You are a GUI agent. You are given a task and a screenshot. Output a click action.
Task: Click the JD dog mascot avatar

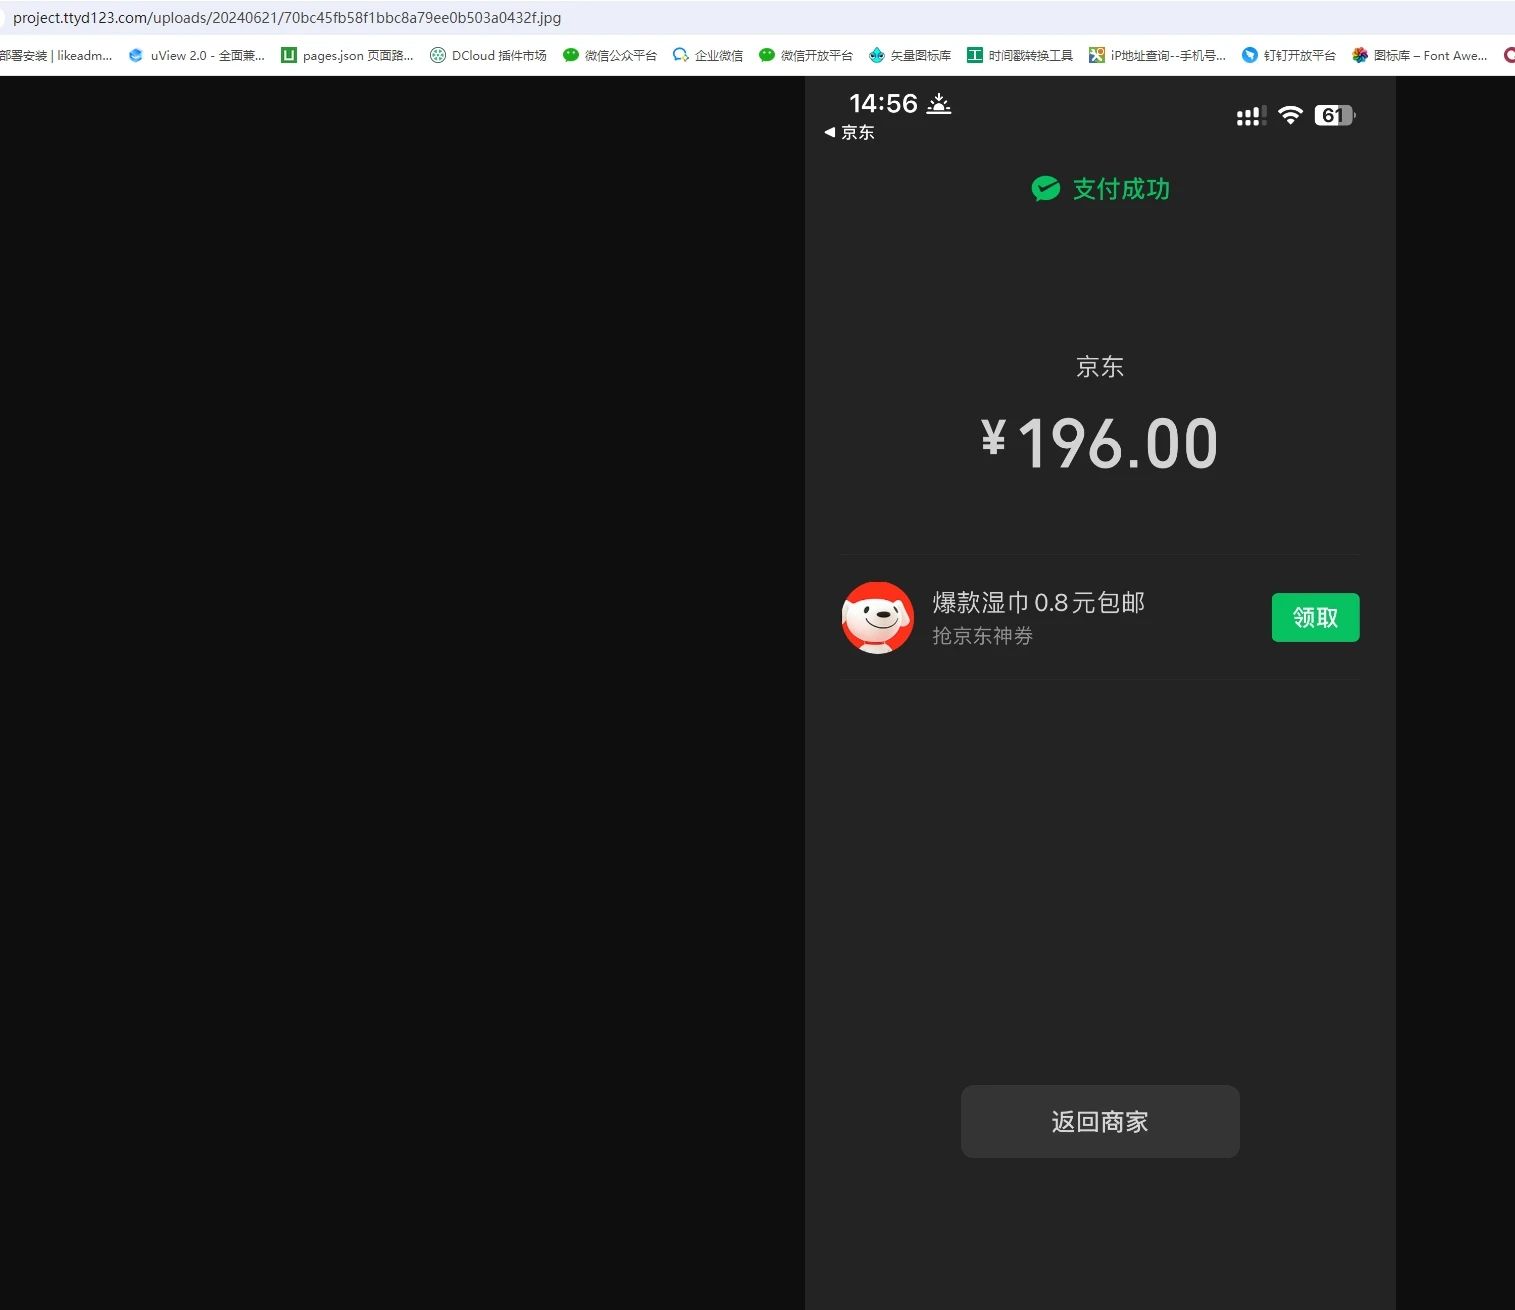pyautogui.click(x=877, y=617)
